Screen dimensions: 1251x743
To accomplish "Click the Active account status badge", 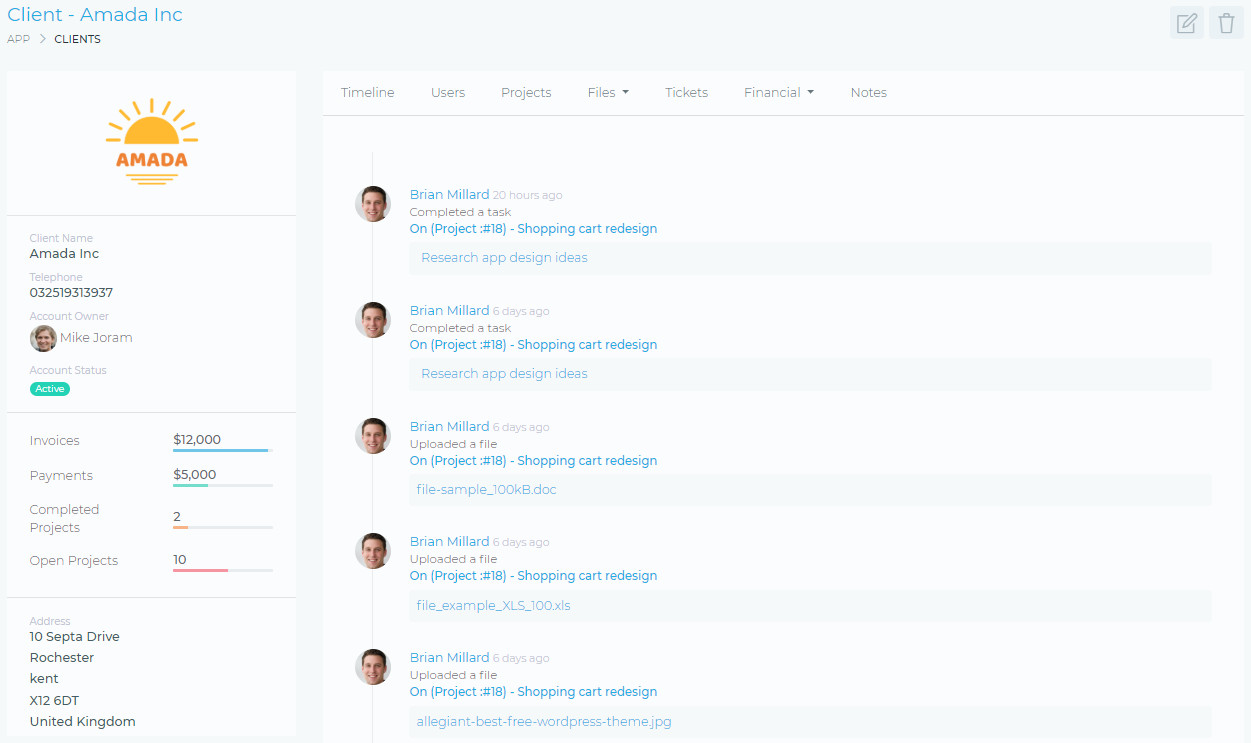I will pyautogui.click(x=50, y=389).
